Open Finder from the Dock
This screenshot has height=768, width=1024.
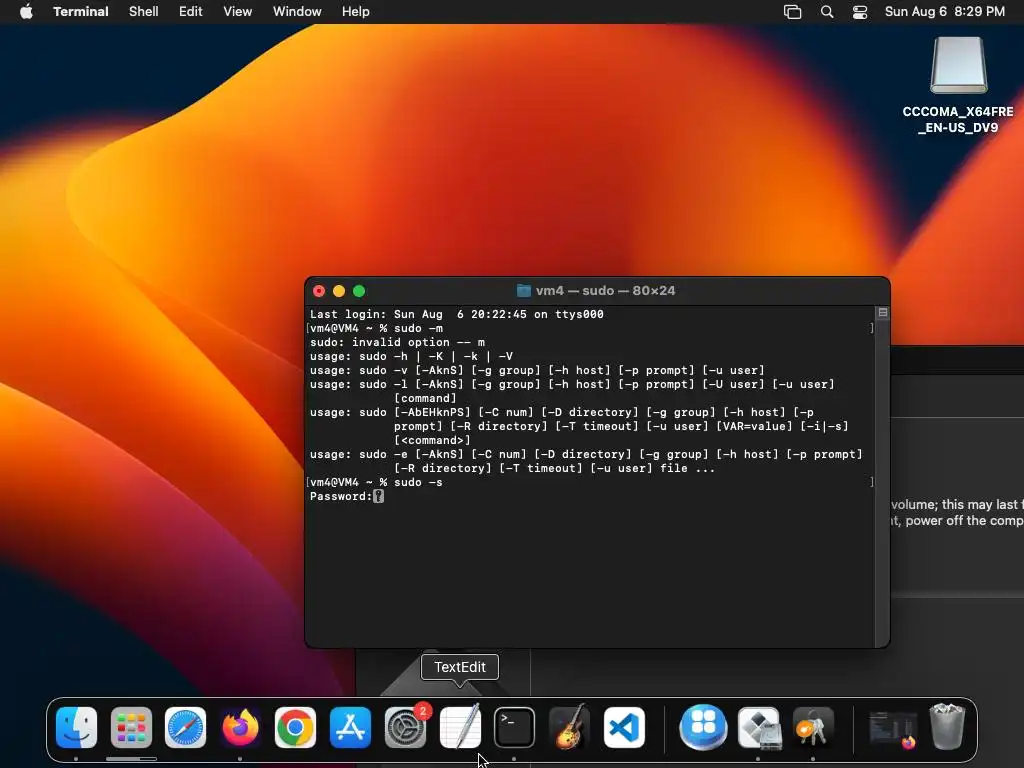(x=76, y=727)
